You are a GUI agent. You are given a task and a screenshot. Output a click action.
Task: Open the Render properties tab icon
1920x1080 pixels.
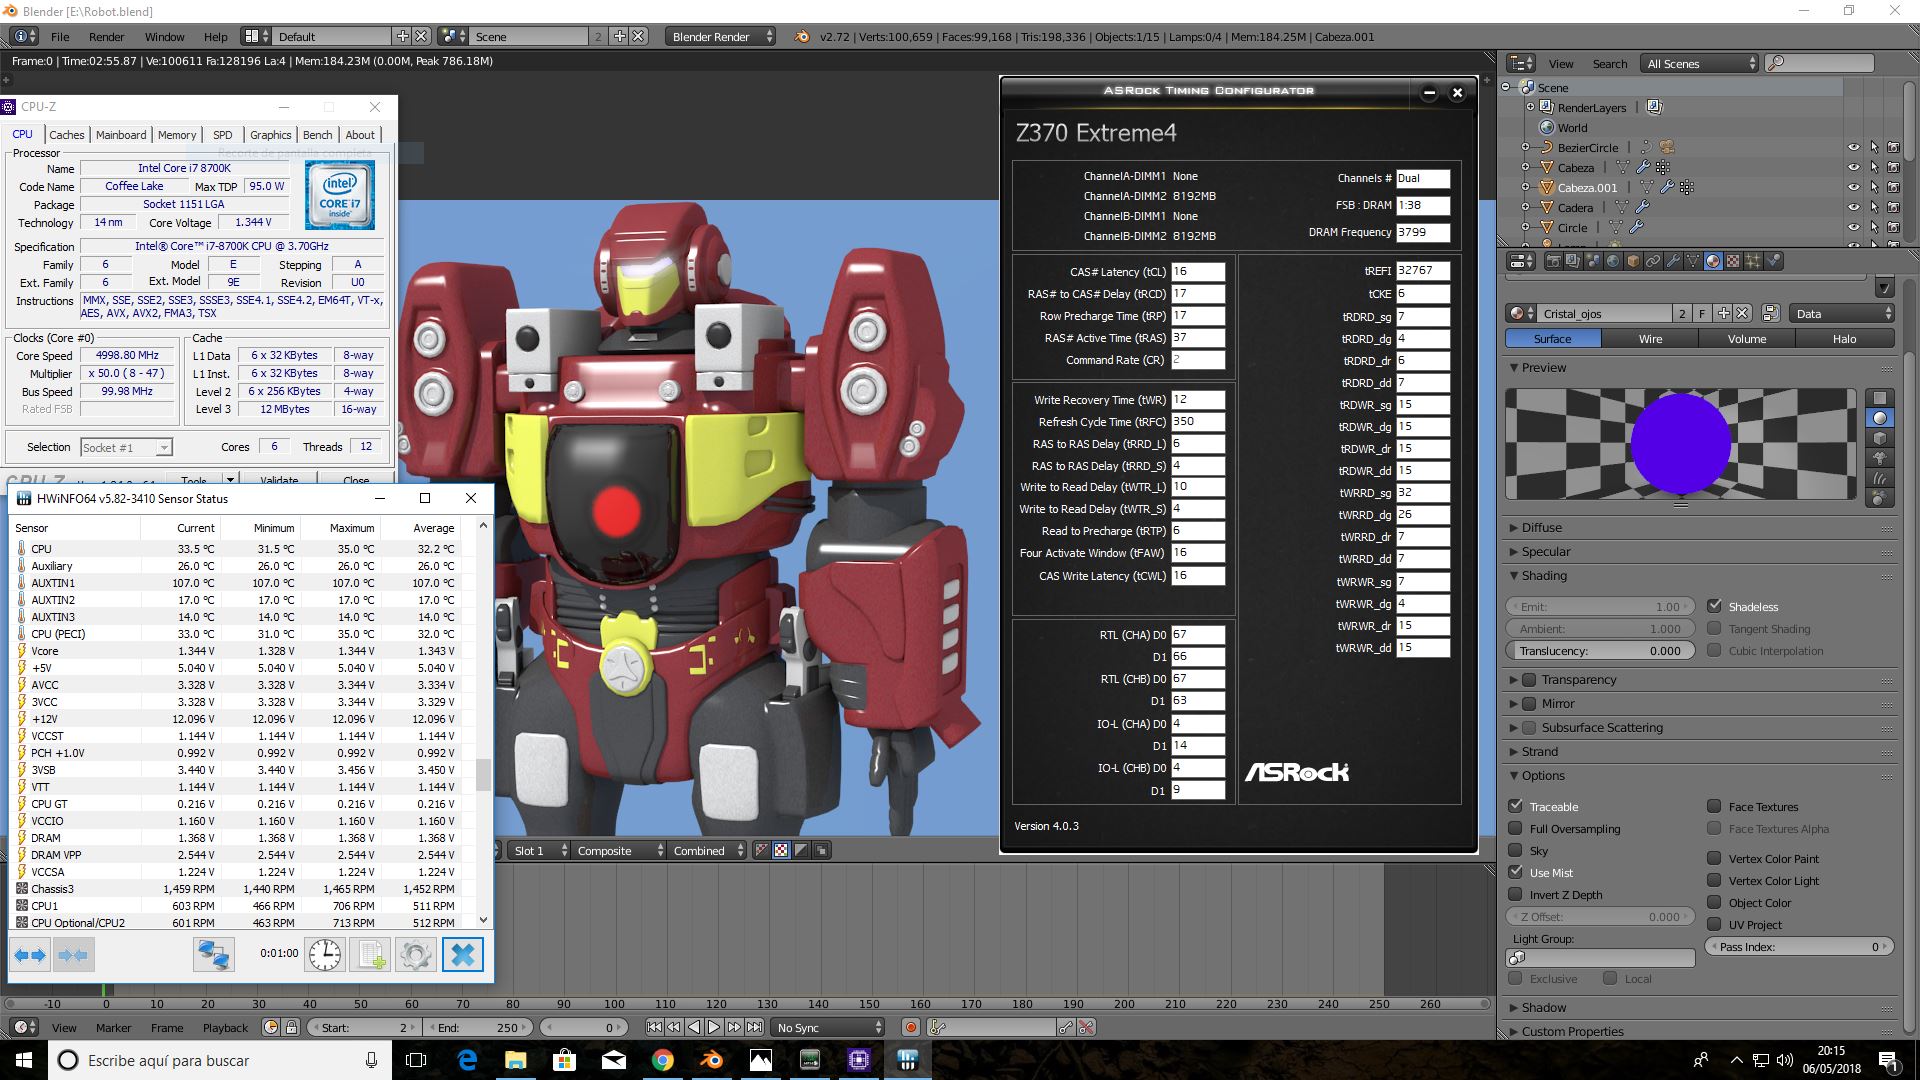pyautogui.click(x=1553, y=262)
